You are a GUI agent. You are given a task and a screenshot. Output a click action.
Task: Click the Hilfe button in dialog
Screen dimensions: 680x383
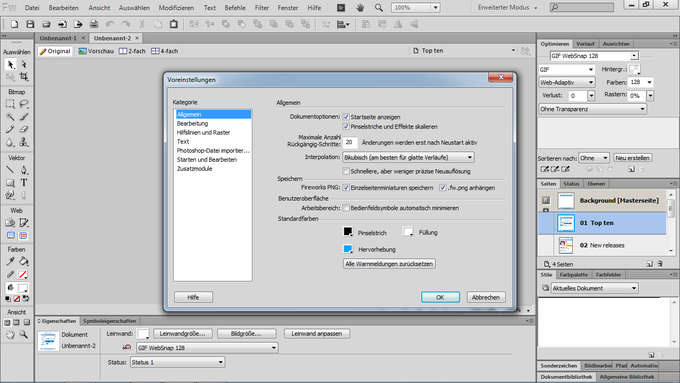click(193, 297)
